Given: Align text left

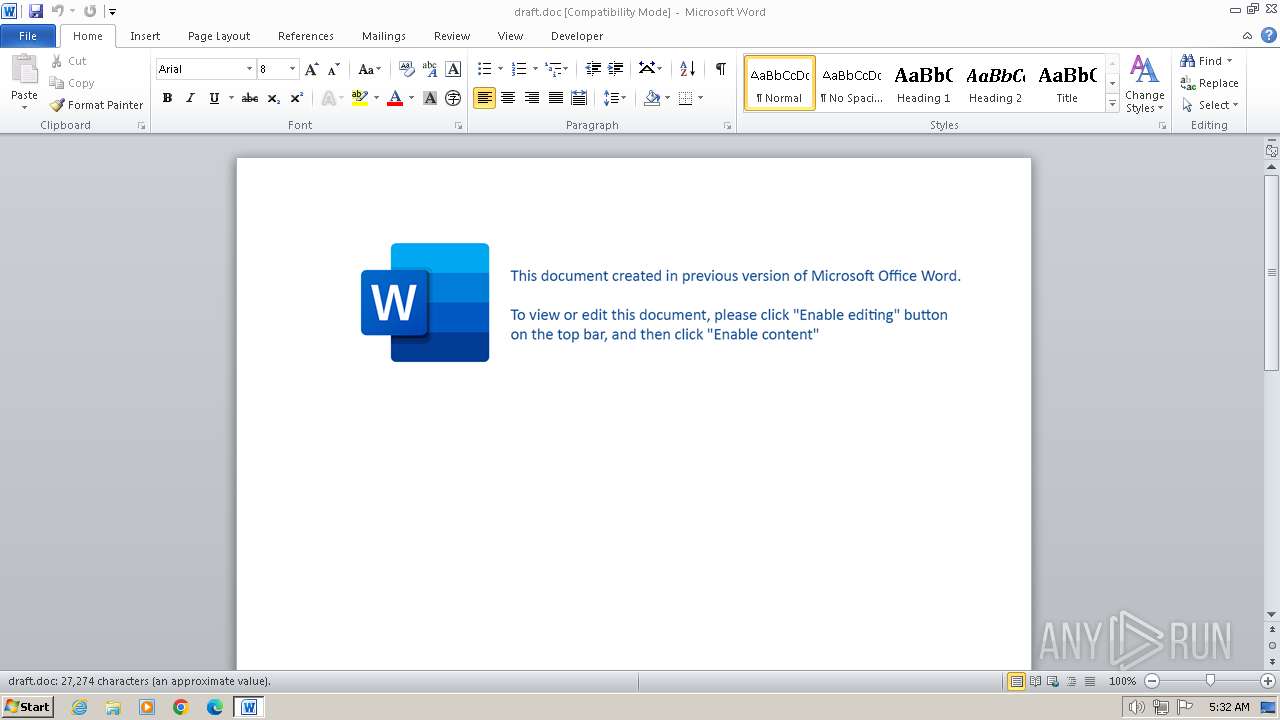Looking at the screenshot, I should tap(484, 98).
